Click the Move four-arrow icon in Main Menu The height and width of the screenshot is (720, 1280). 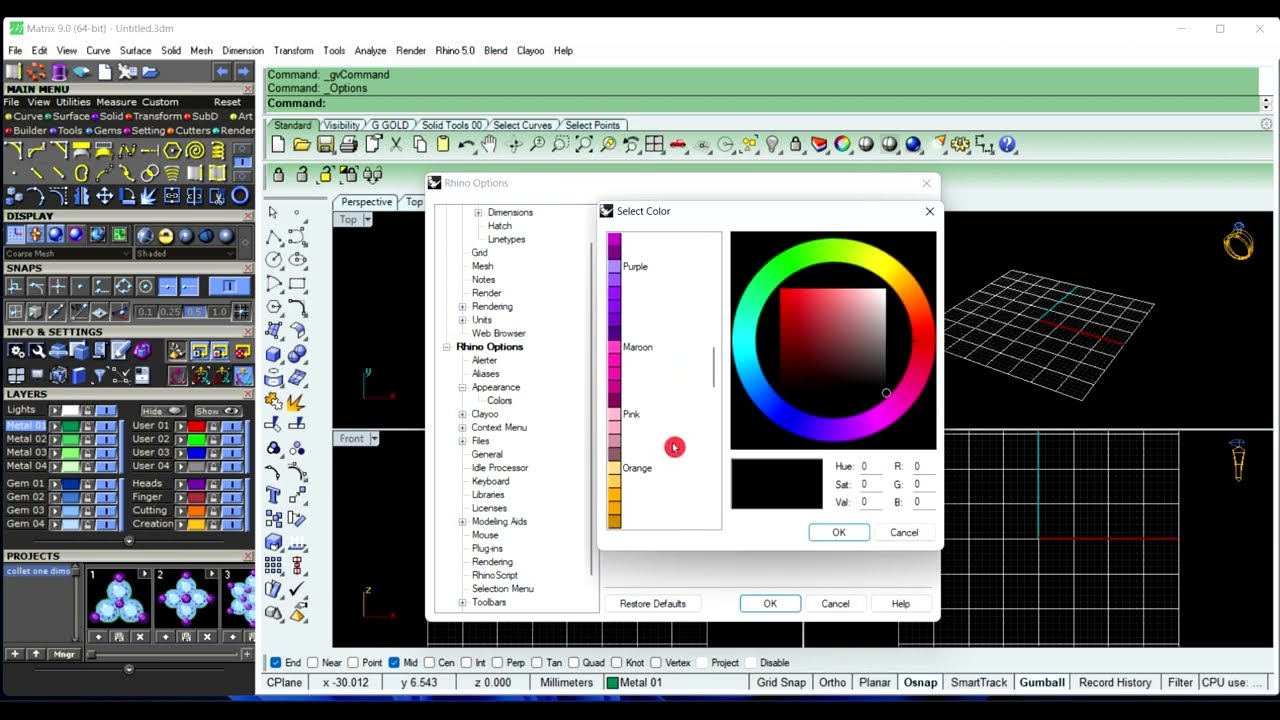pyautogui.click(x=104, y=196)
